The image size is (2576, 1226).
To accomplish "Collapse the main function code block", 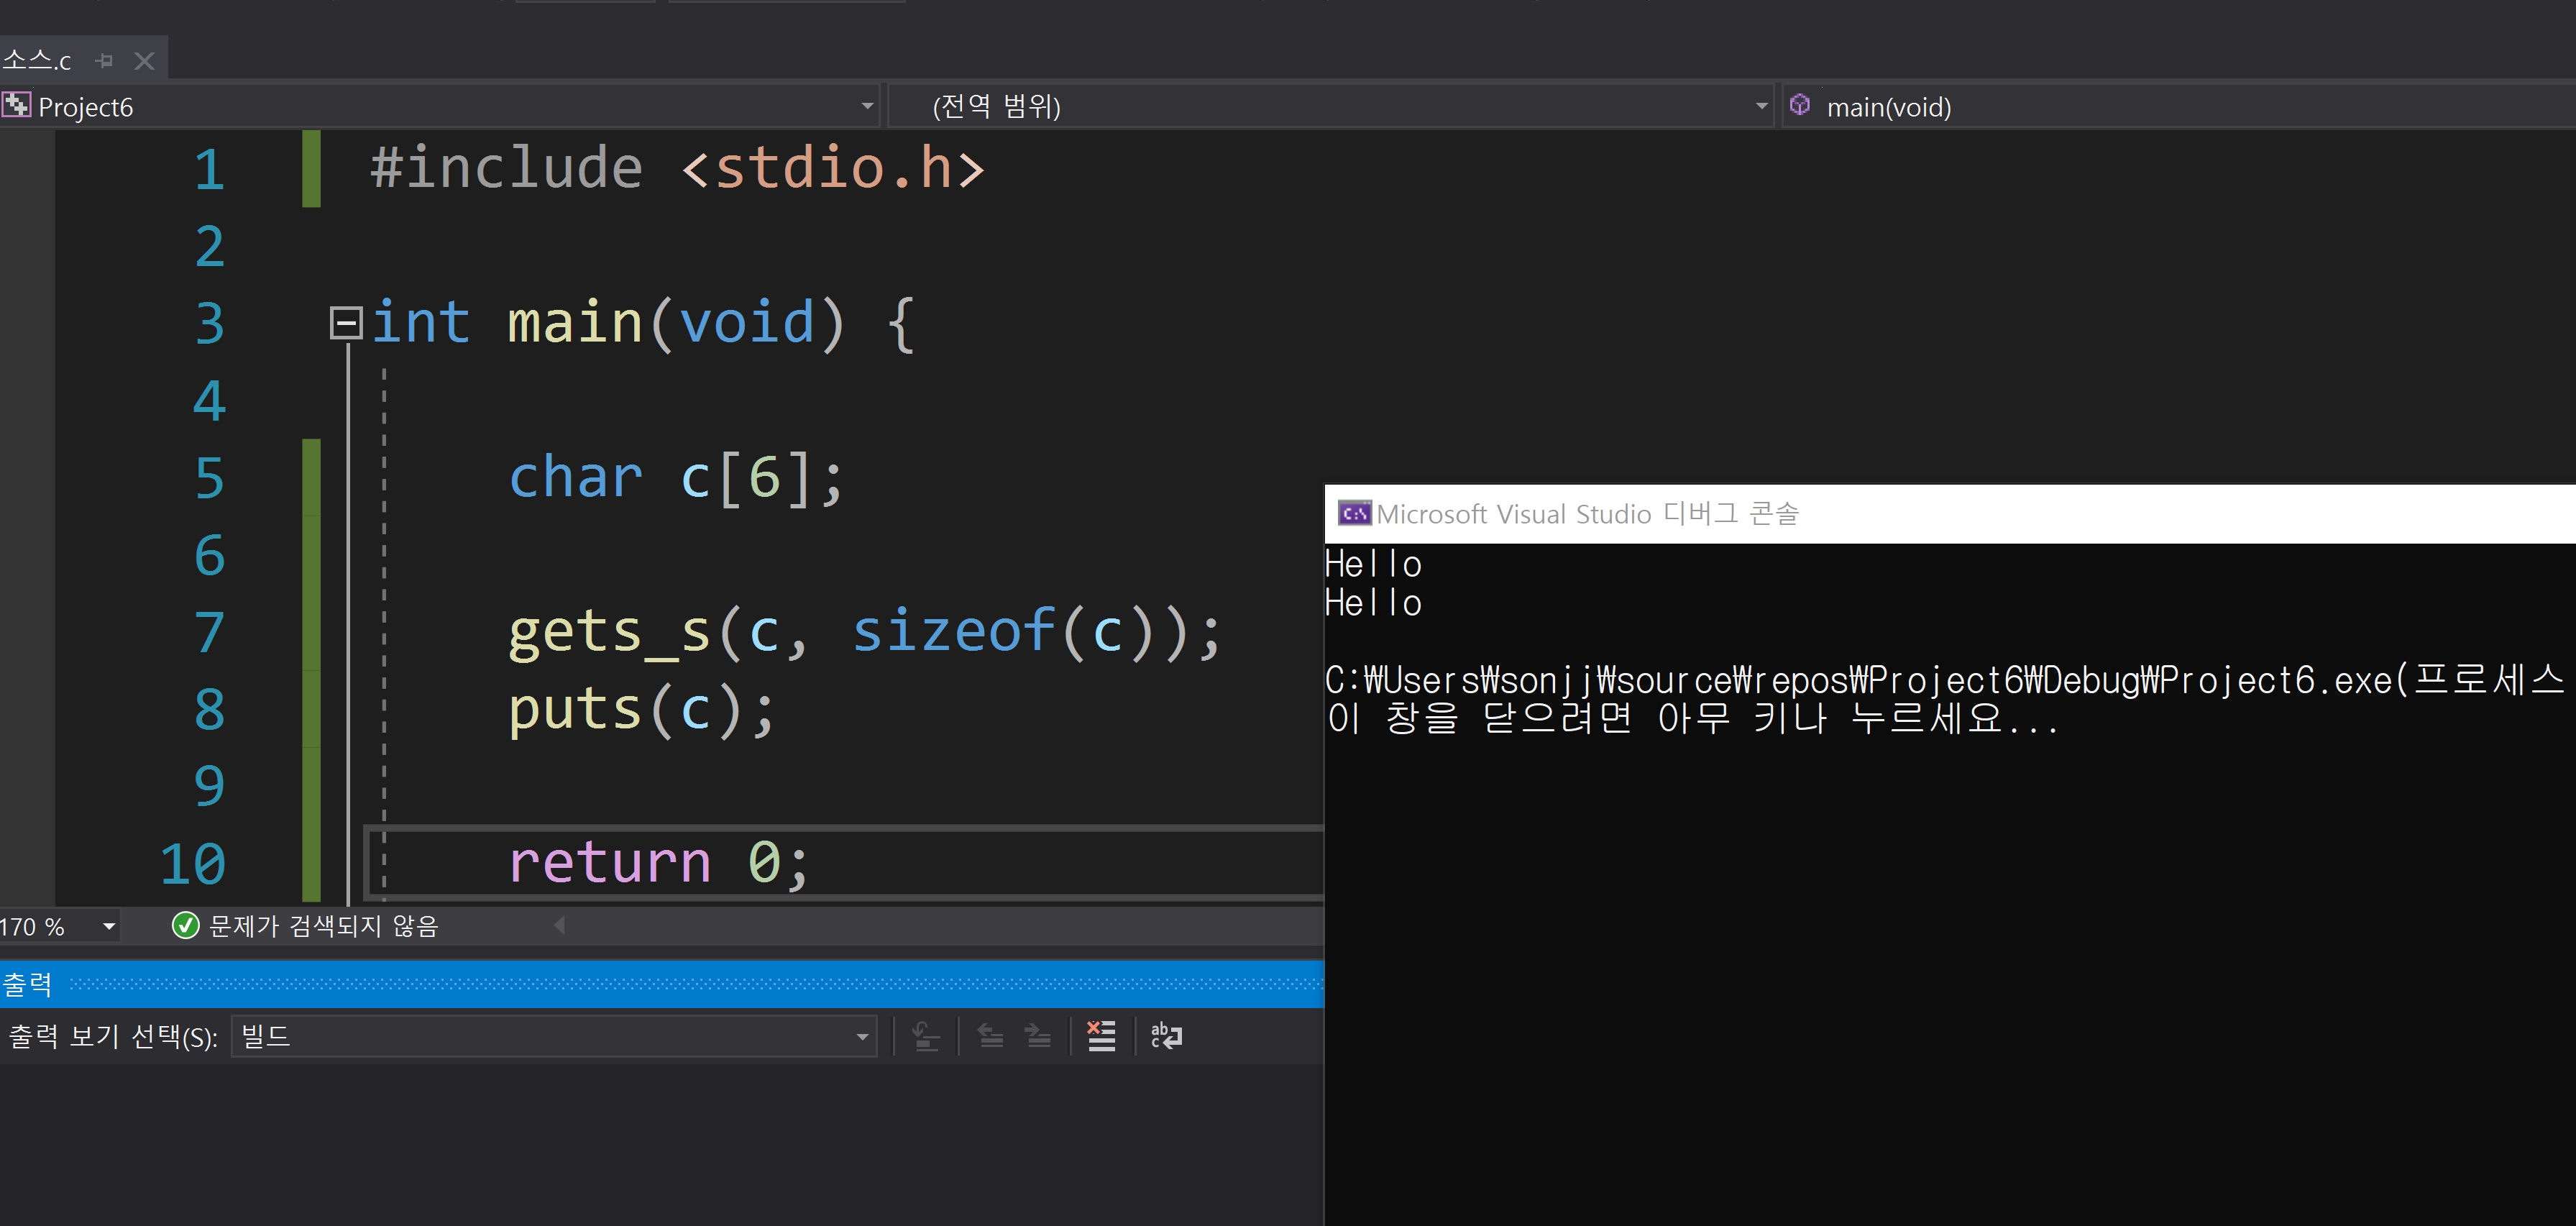I will 346,322.
